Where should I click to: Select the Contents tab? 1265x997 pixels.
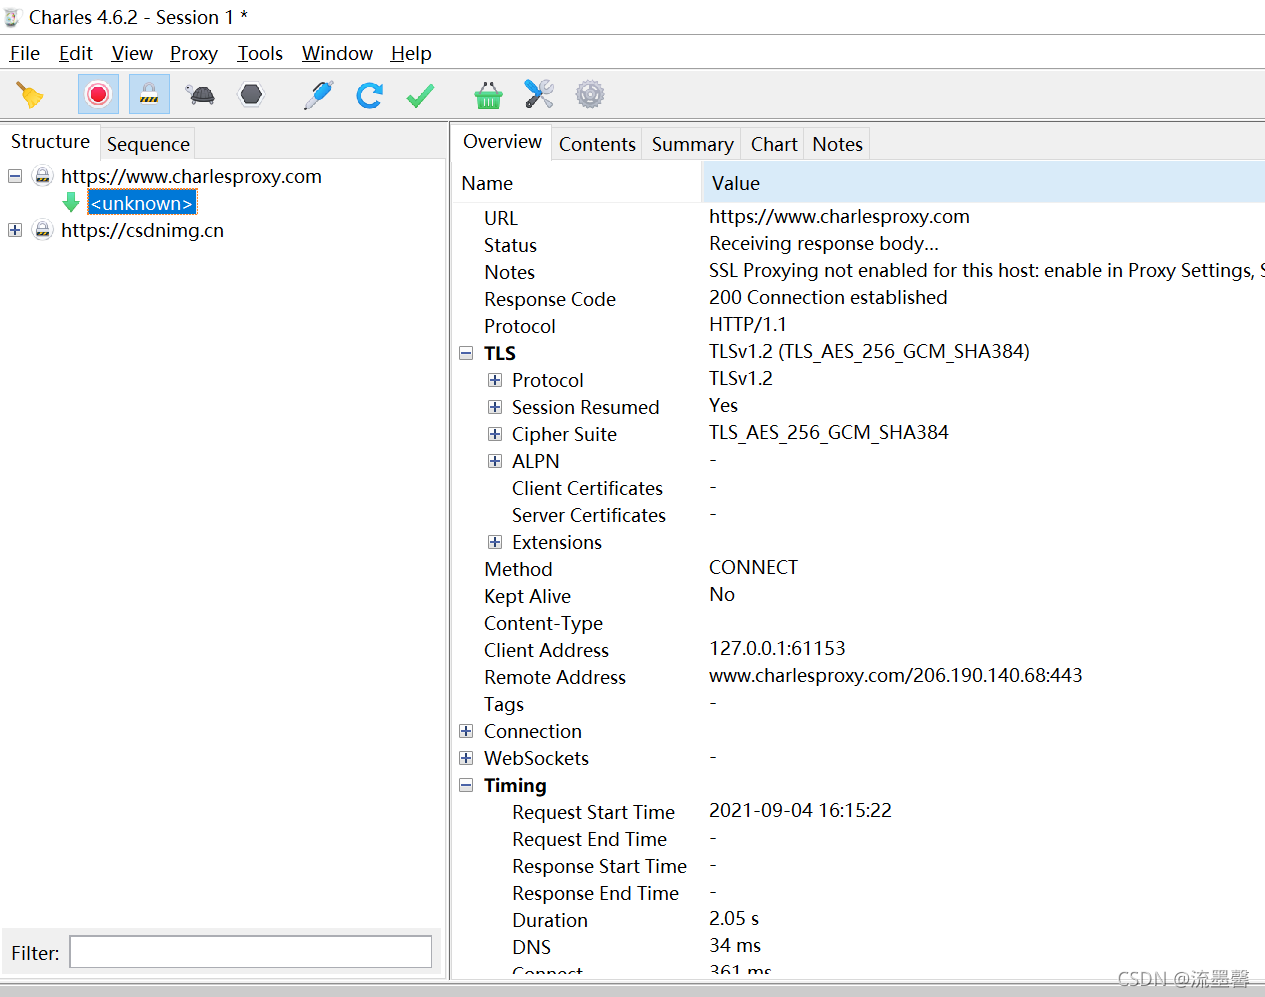coord(597,144)
